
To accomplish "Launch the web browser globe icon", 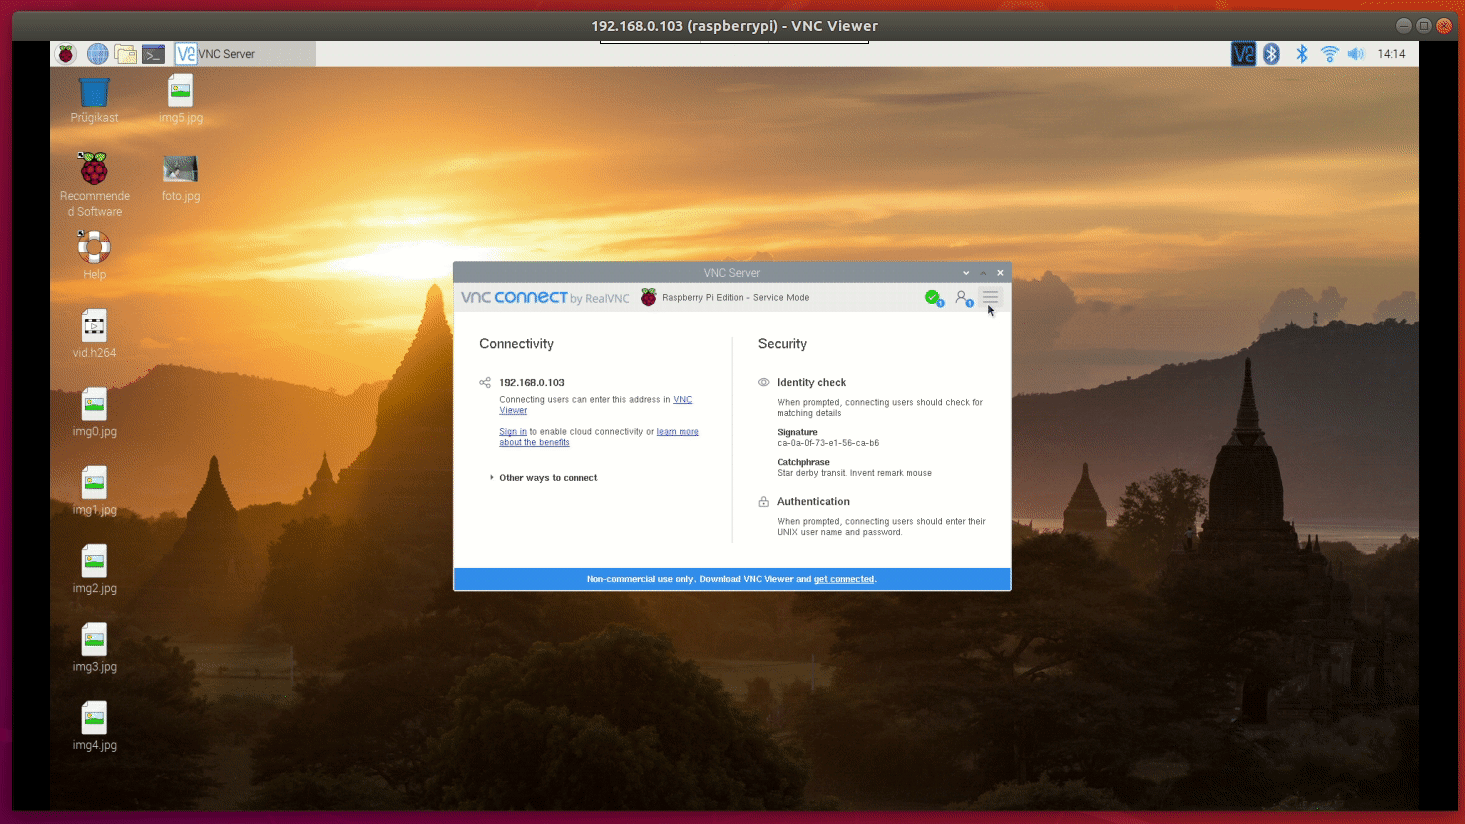I will click(97, 54).
